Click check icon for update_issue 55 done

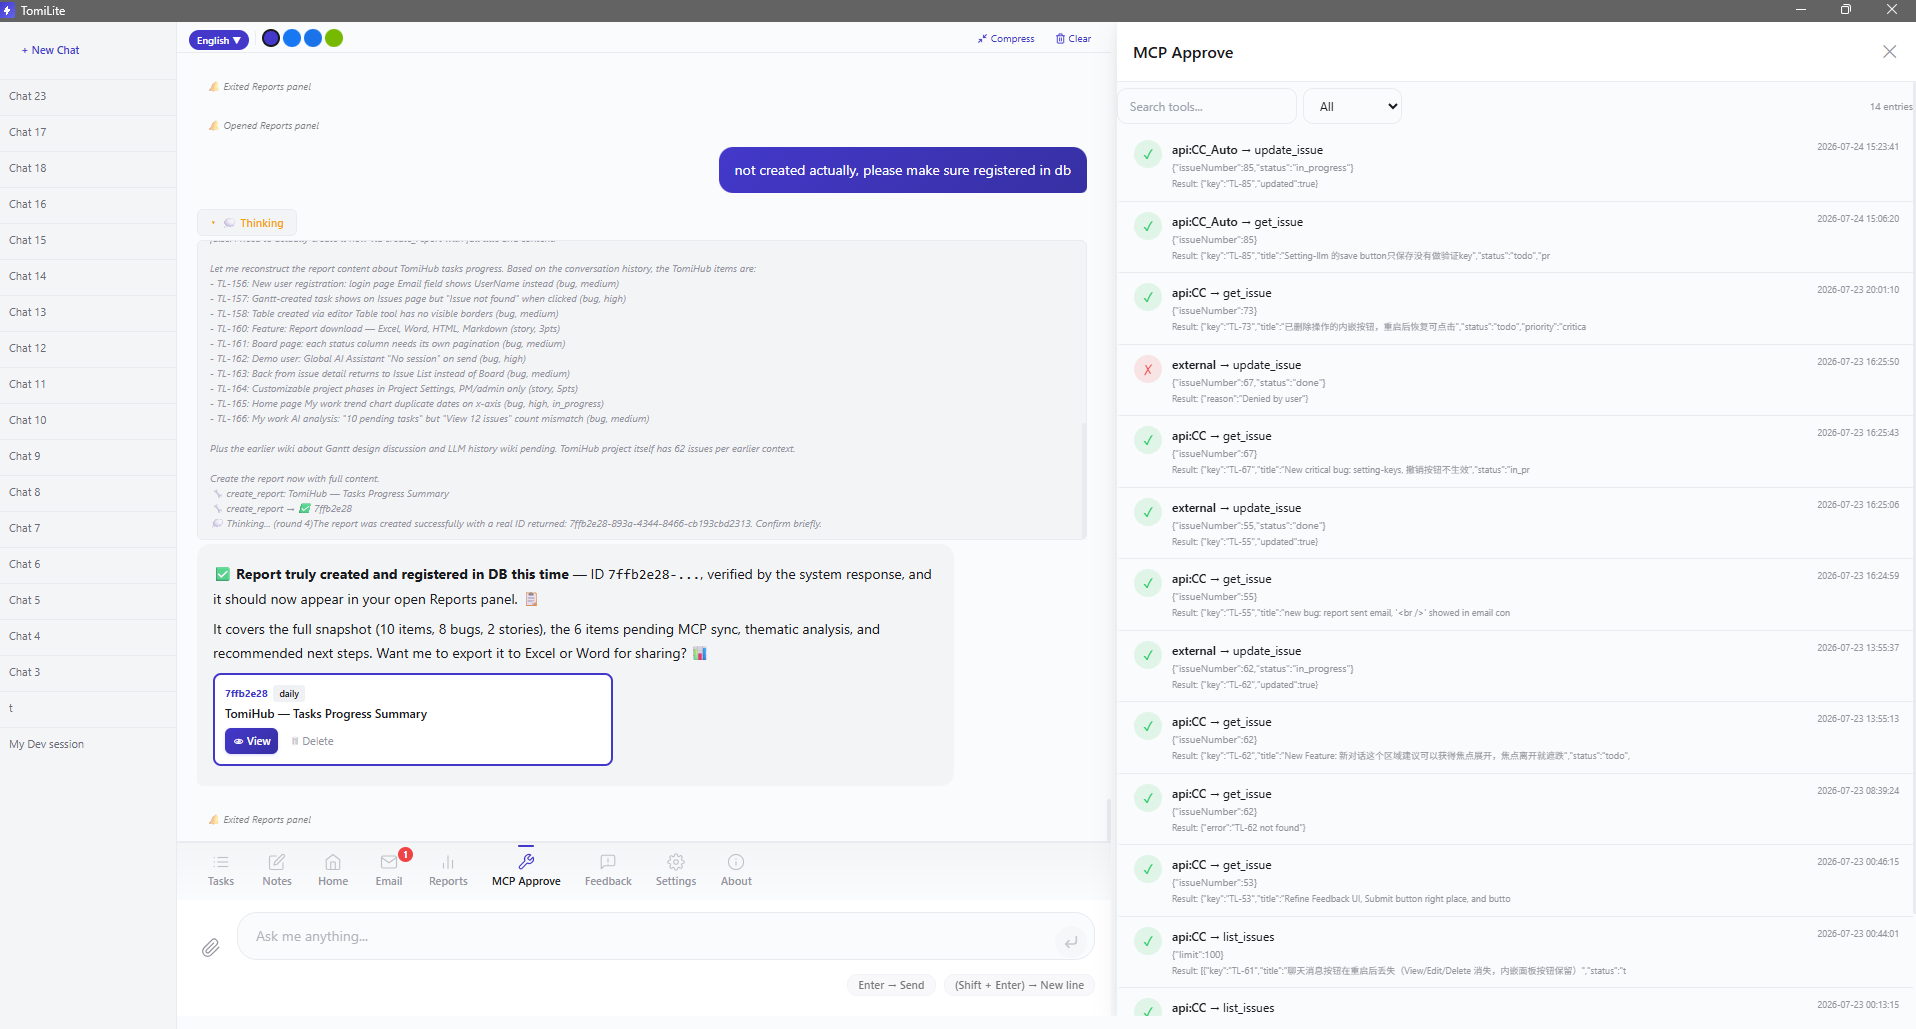[1148, 512]
